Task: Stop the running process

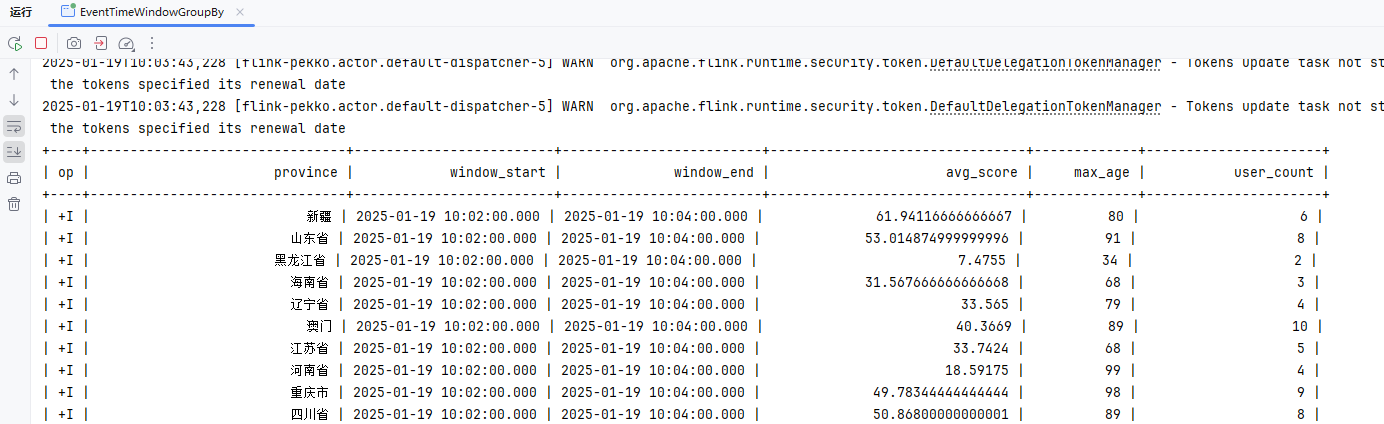Action: pyautogui.click(x=41, y=43)
